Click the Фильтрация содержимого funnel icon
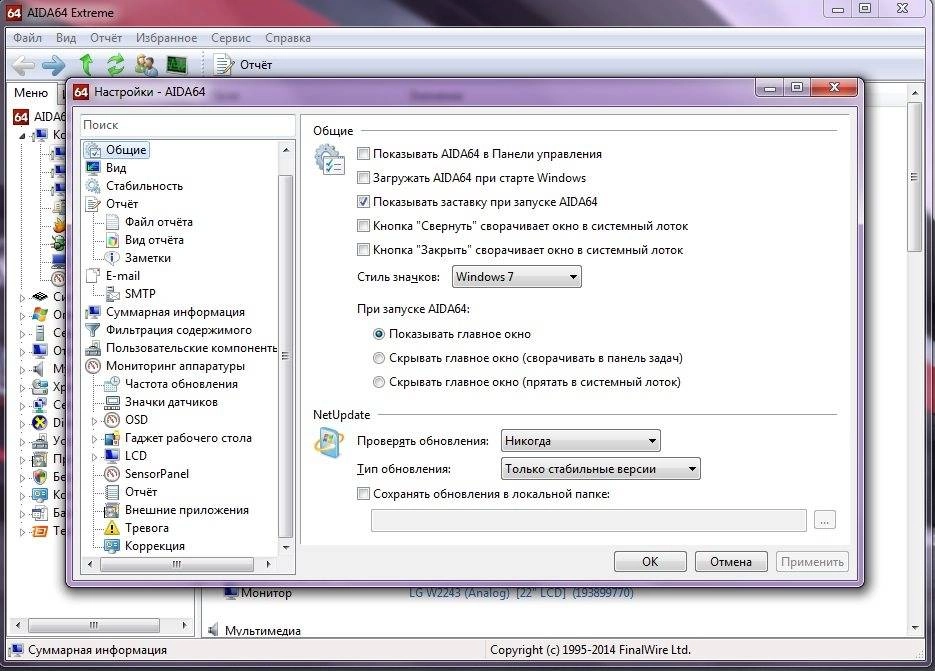935x671 pixels. pyautogui.click(x=93, y=330)
